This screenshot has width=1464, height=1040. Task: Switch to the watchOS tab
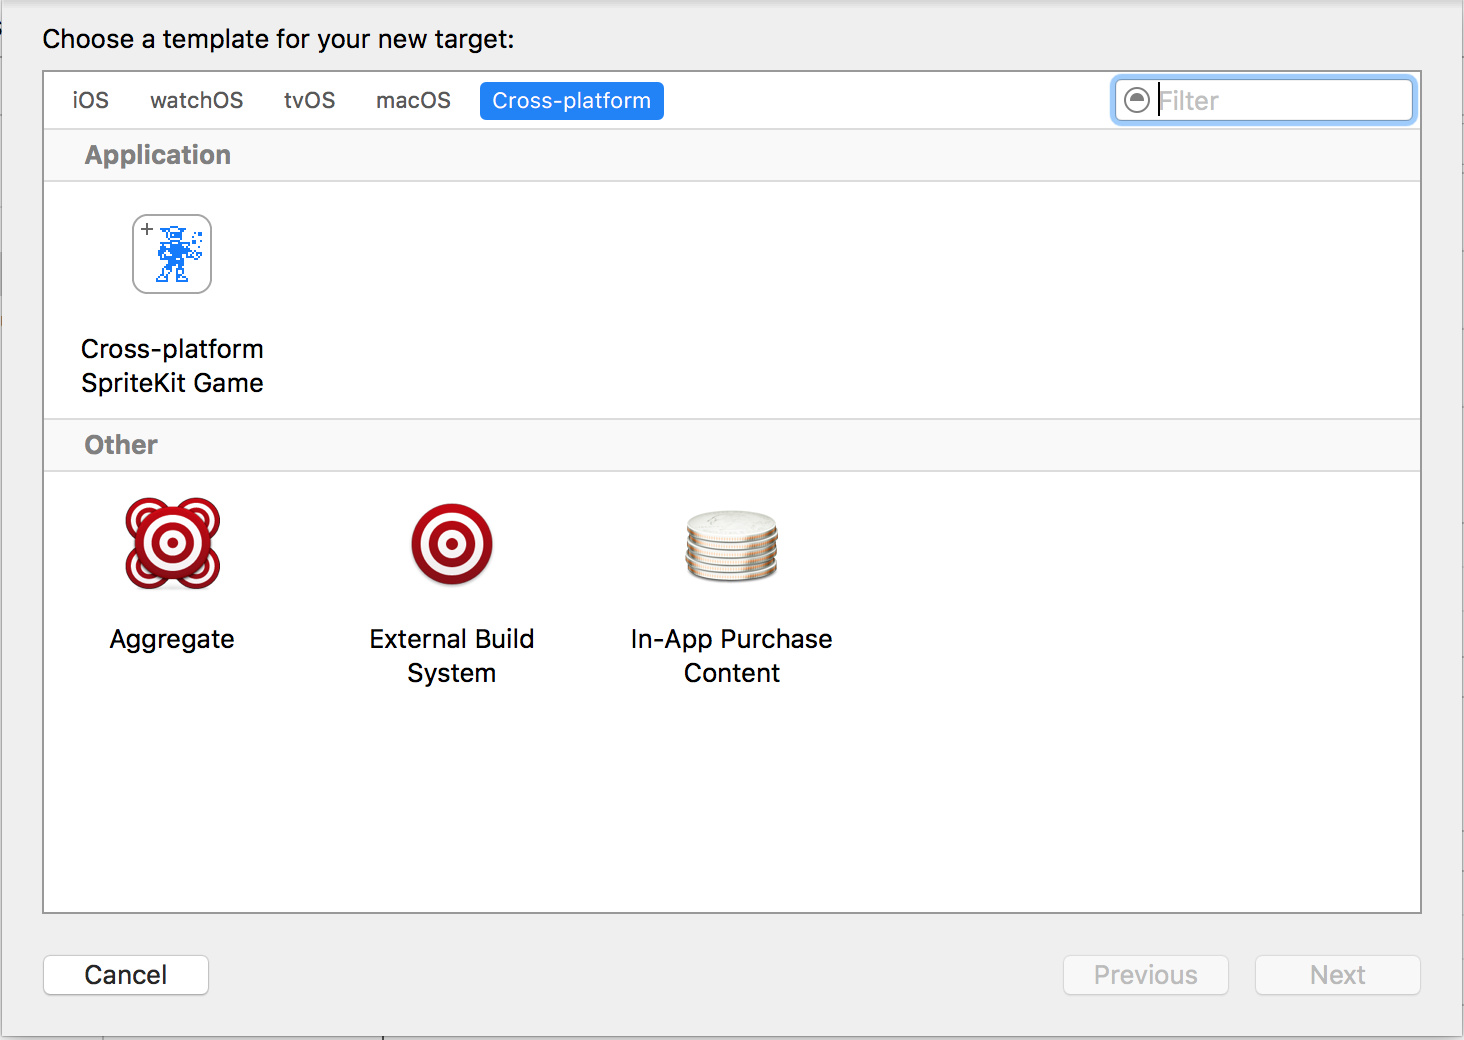click(196, 101)
